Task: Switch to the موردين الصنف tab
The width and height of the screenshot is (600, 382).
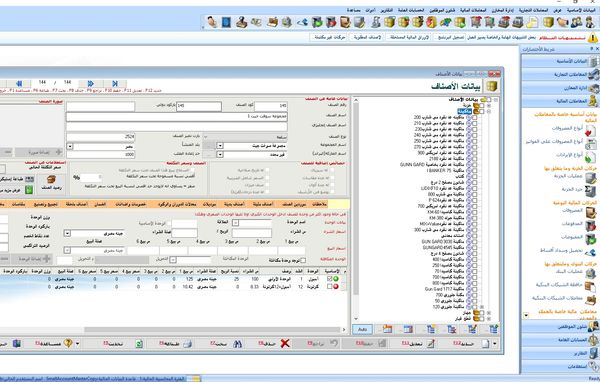Action: pos(294,204)
